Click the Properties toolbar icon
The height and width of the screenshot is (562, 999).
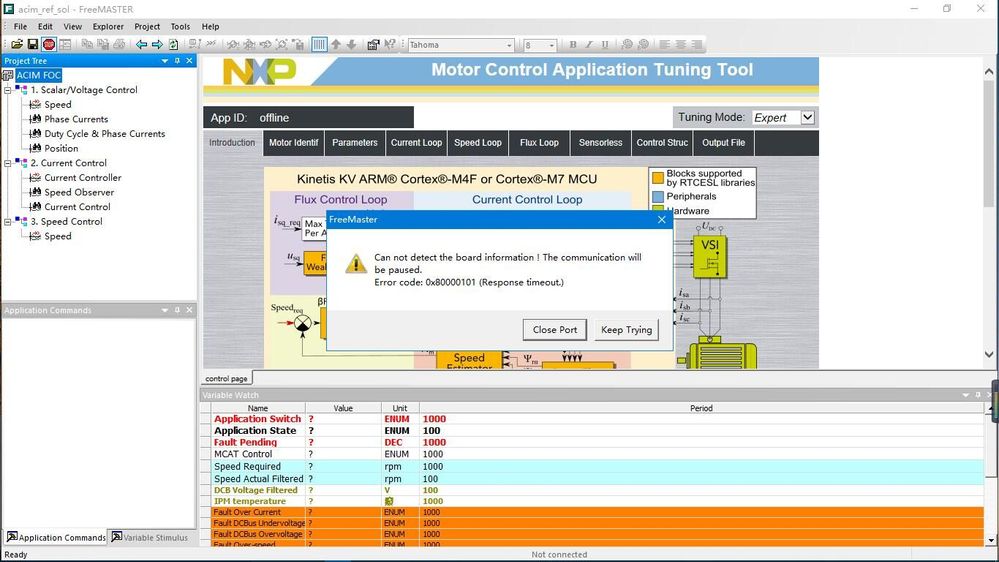pos(373,45)
